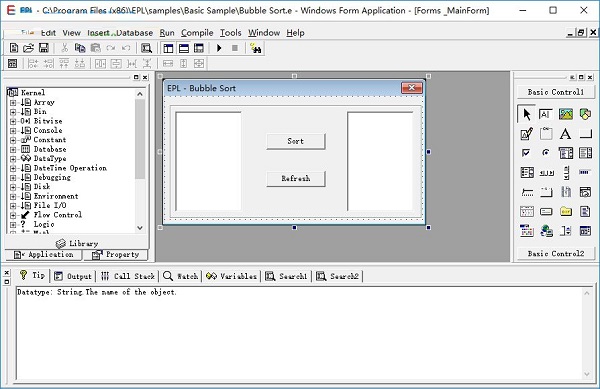This screenshot has width=600, height=389.
Task: Click the Copy toolbar icon
Action: click(x=80, y=48)
